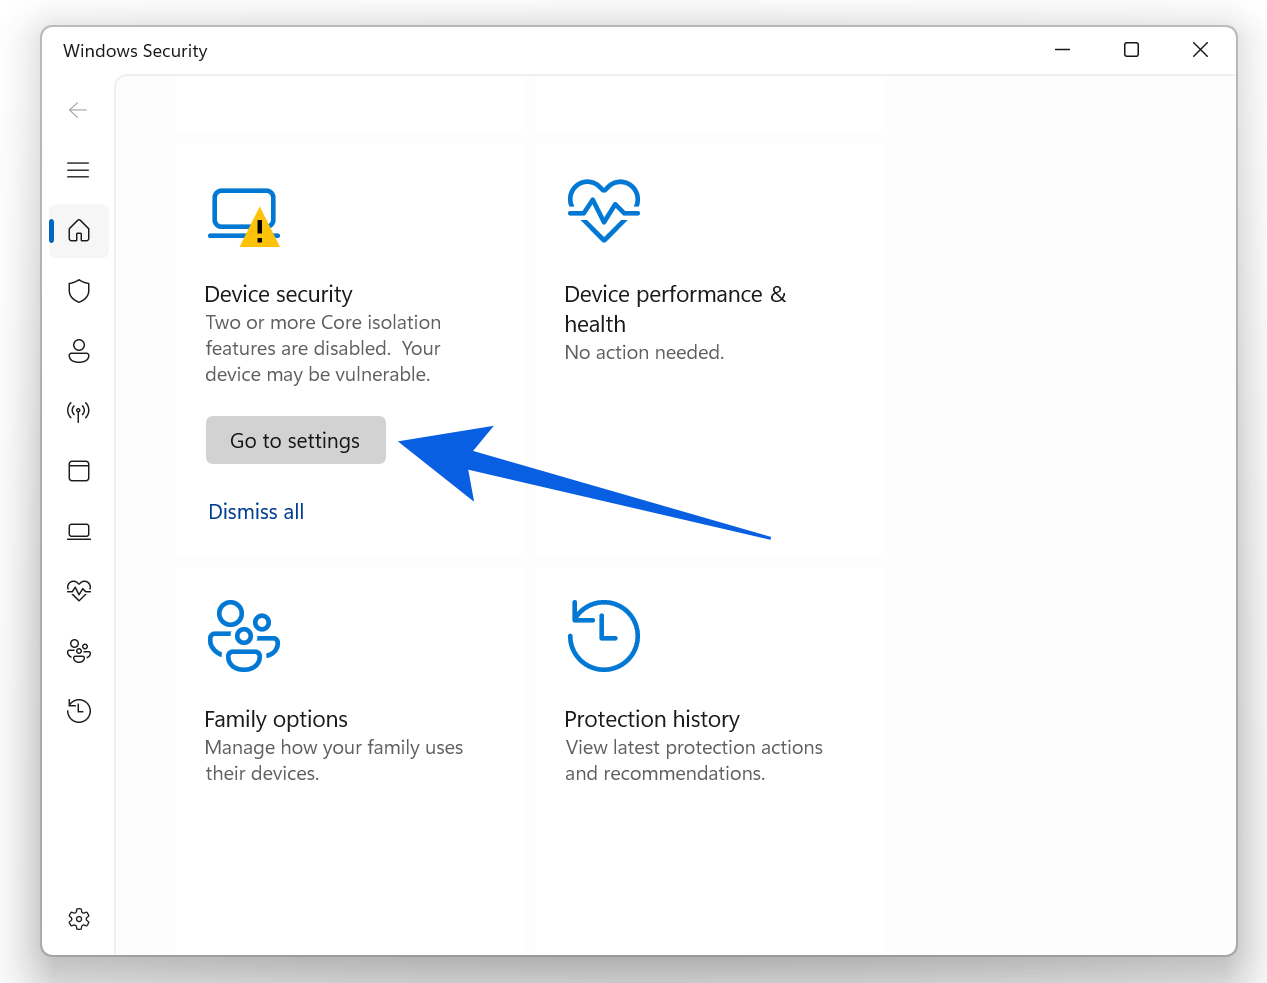Open Virus & threat protection from the sidebar

pyautogui.click(x=78, y=291)
